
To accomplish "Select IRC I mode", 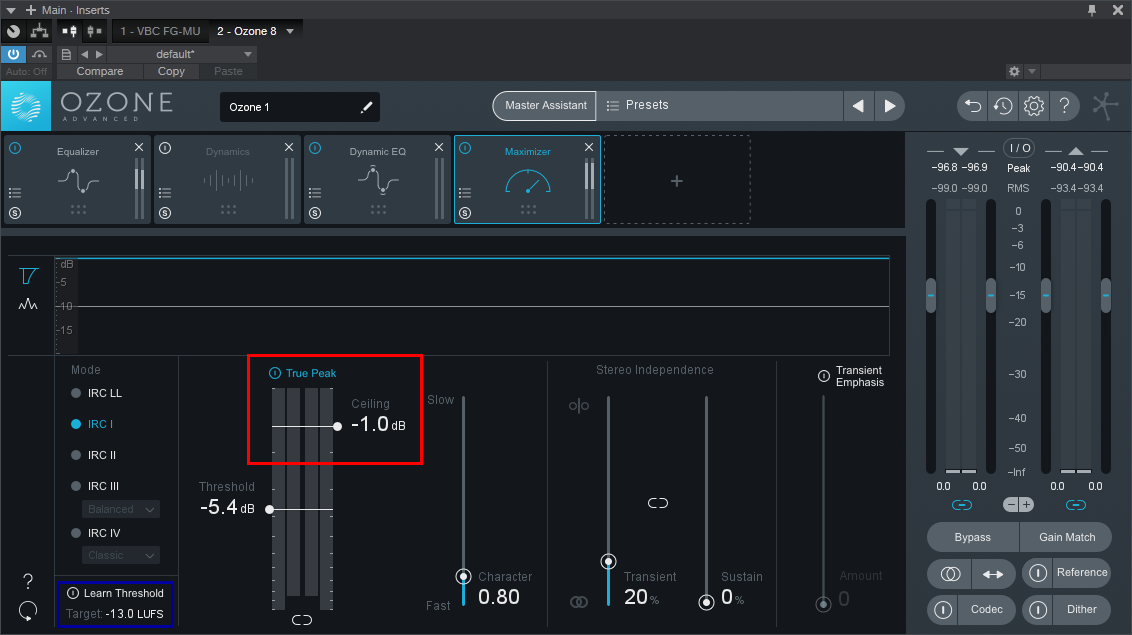I will [92, 424].
